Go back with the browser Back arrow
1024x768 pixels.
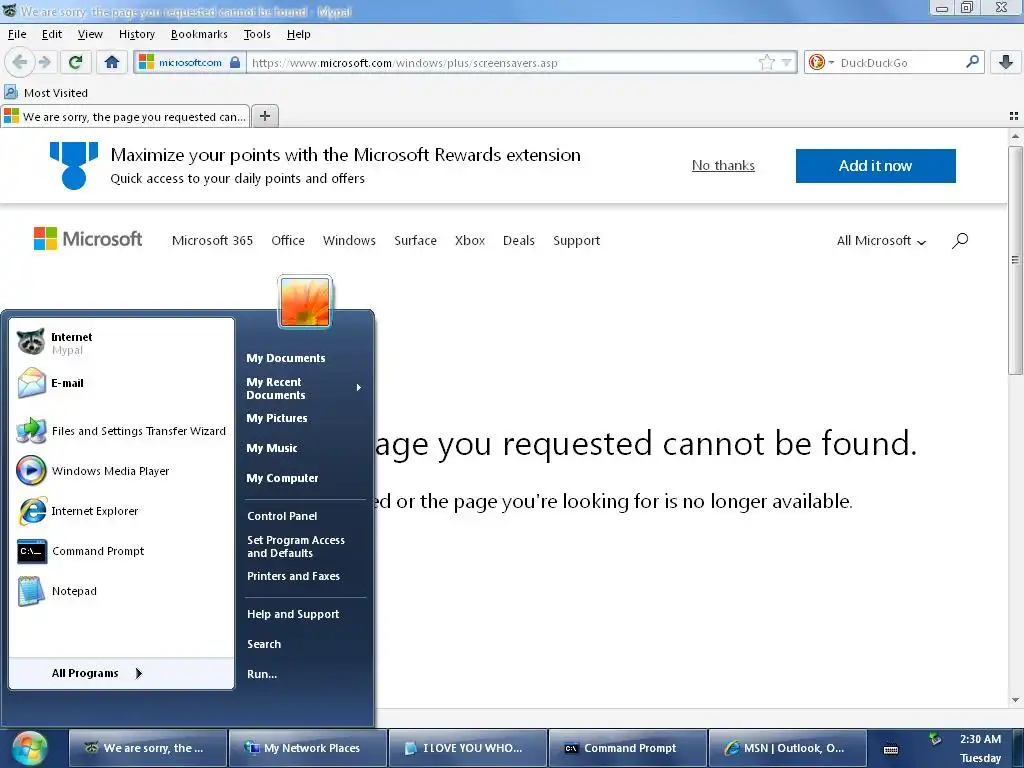click(x=20, y=62)
